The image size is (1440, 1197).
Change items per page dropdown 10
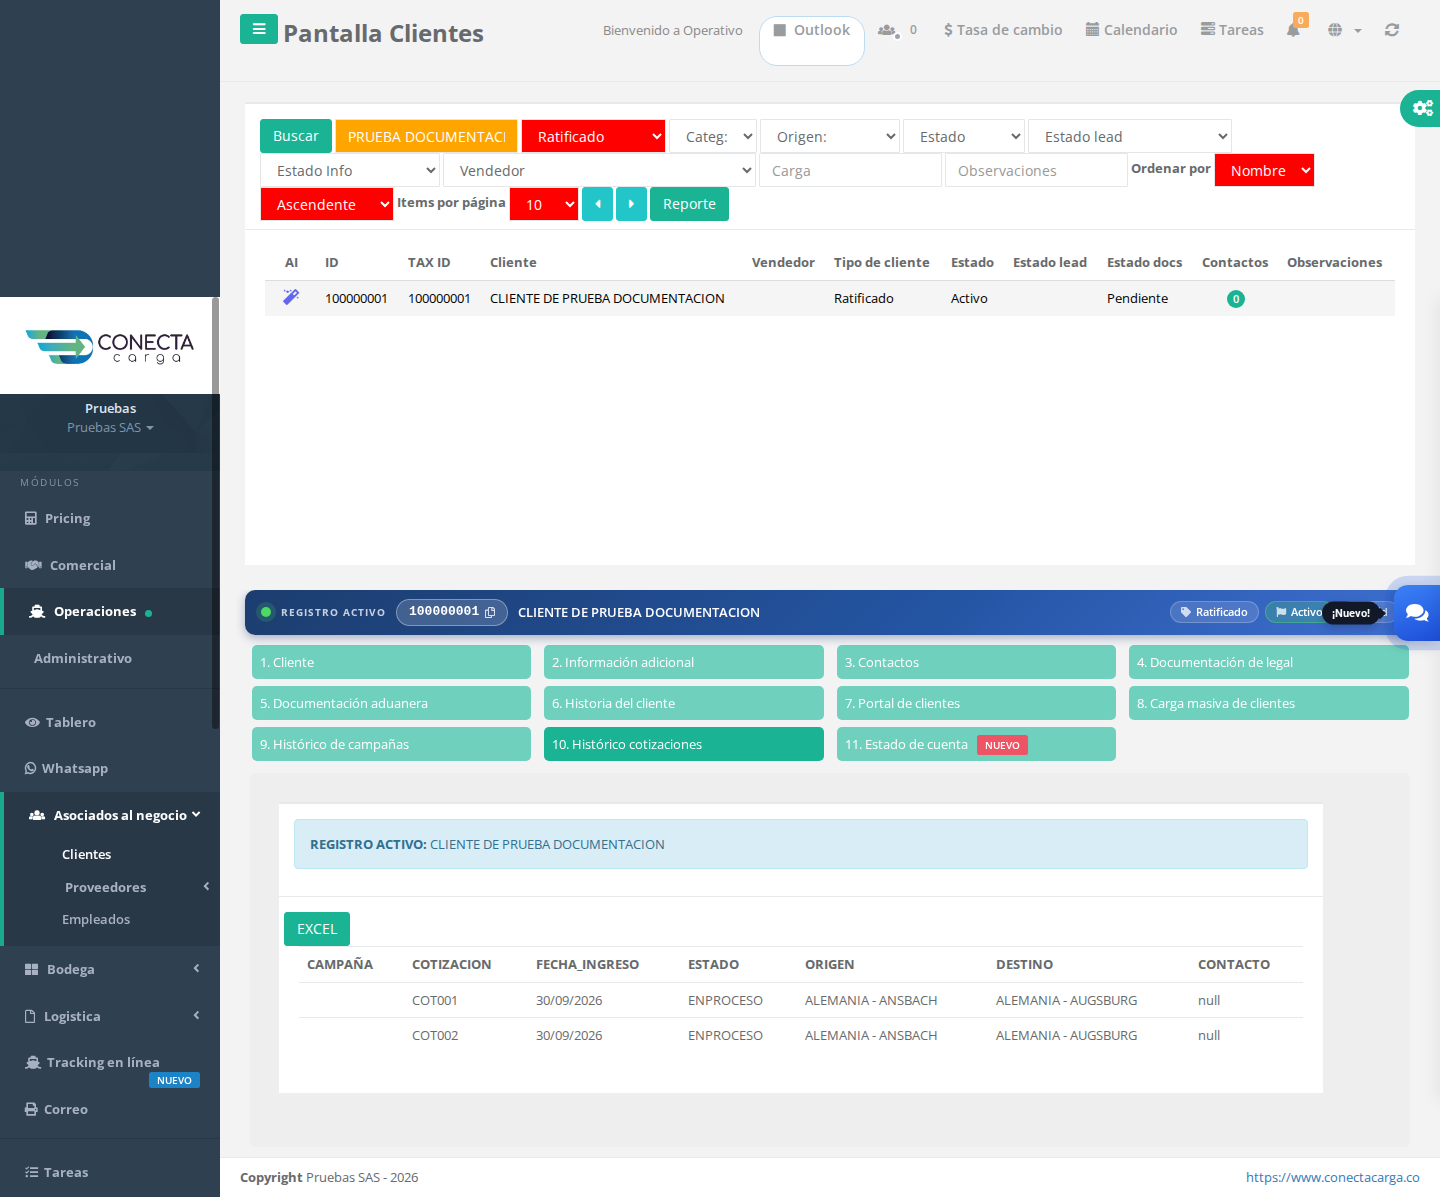544,204
